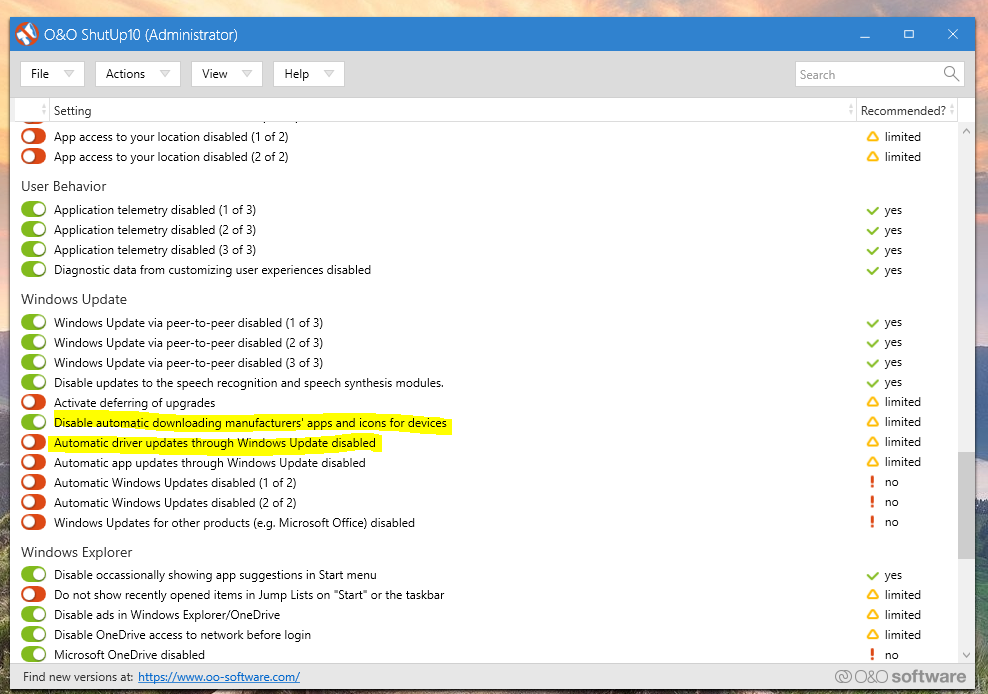Viewport: 988px width, 694px height.
Task: Toggle Automatic Windows Updates disabled (1 of 2) switch
Action: 33,482
